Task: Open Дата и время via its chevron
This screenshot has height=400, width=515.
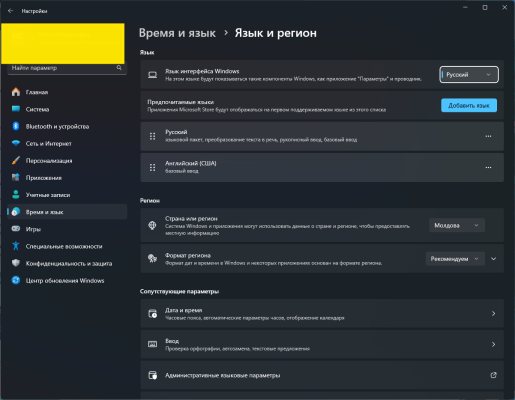Action: [x=493, y=313]
